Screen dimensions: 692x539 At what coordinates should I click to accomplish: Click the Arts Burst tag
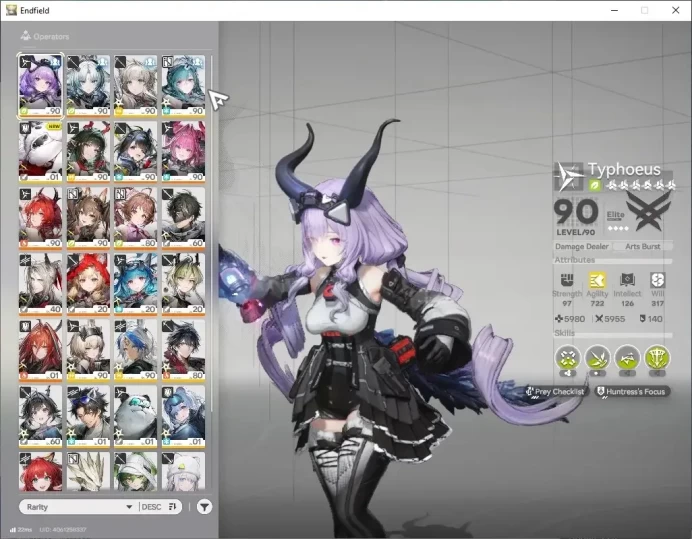643,246
